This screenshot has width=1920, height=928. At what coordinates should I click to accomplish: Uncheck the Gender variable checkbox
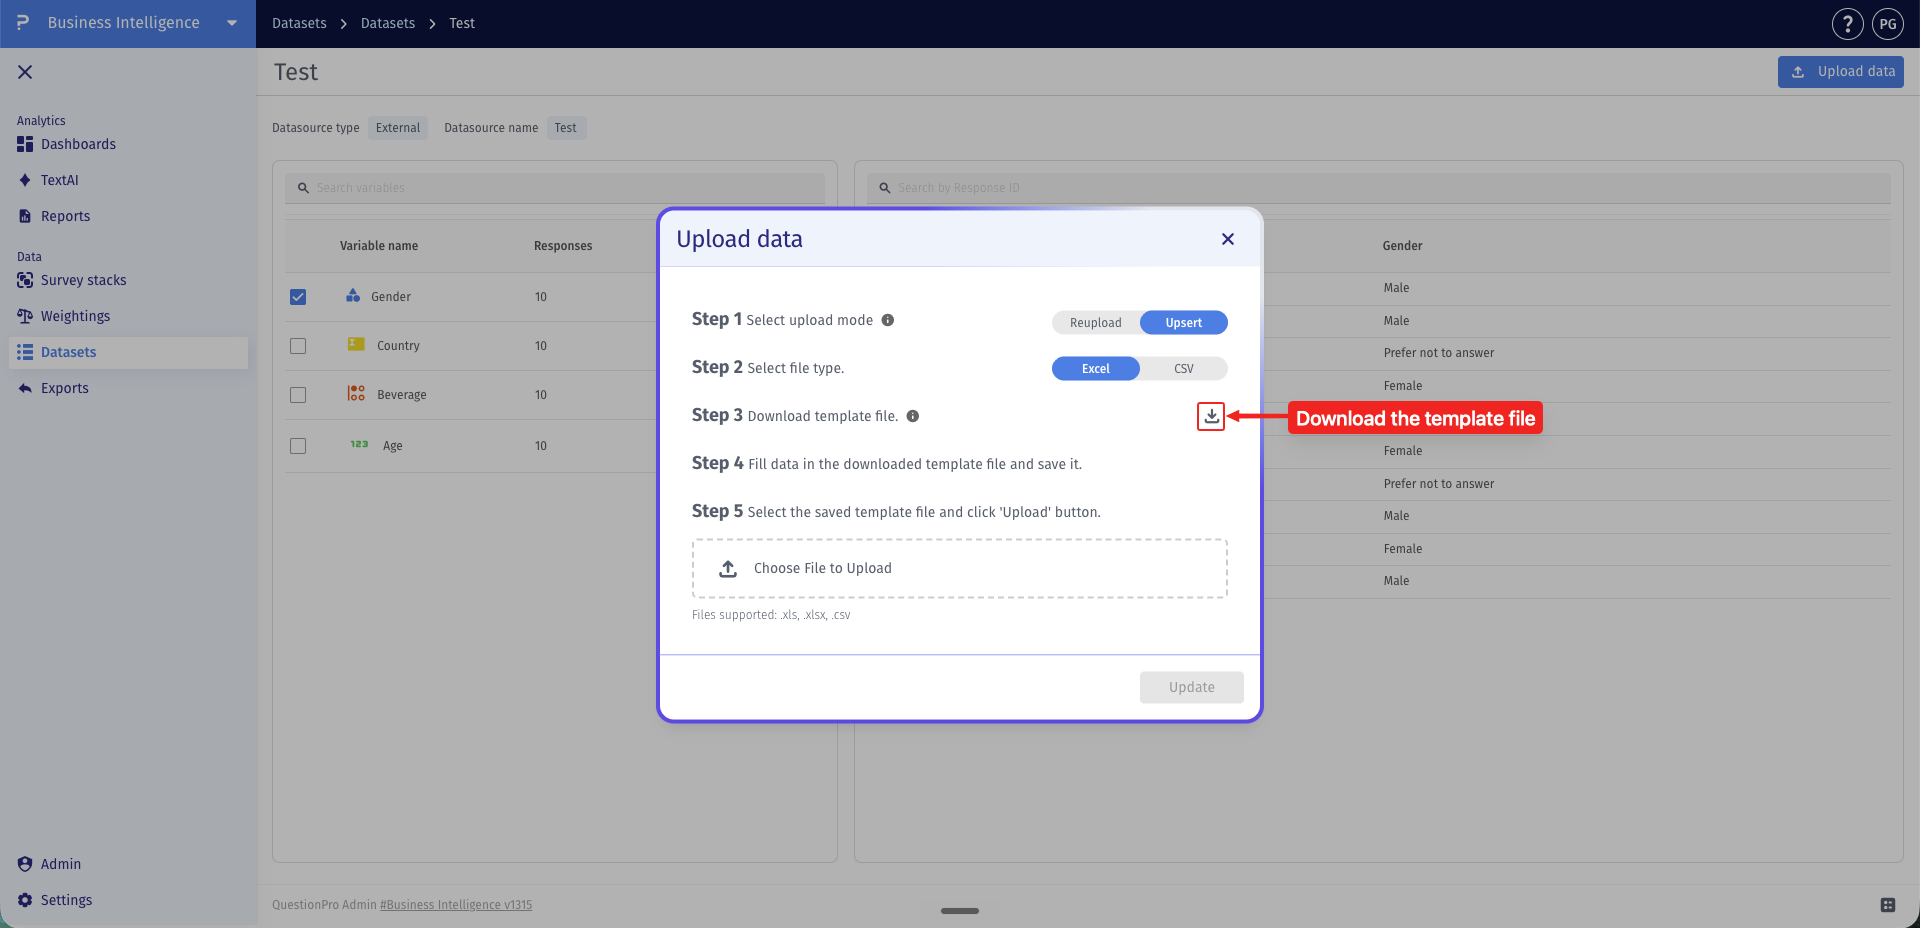click(298, 297)
